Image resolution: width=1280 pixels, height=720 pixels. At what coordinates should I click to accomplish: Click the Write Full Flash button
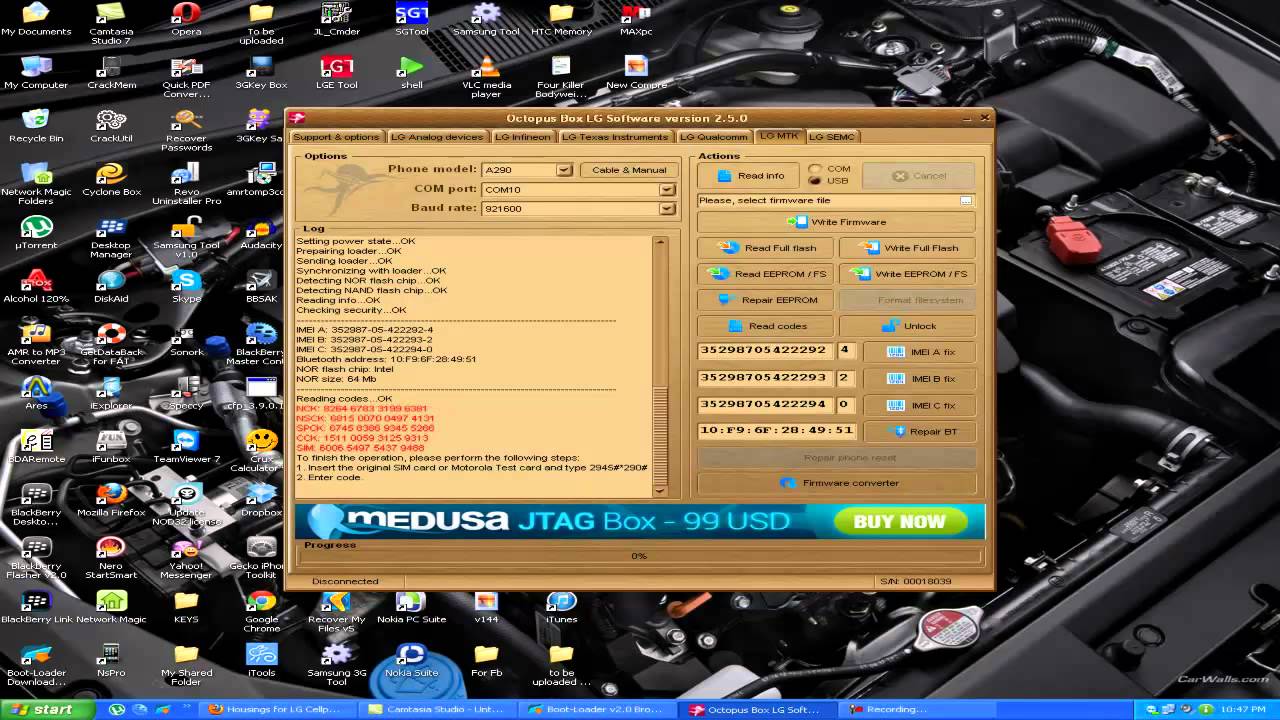[907, 248]
